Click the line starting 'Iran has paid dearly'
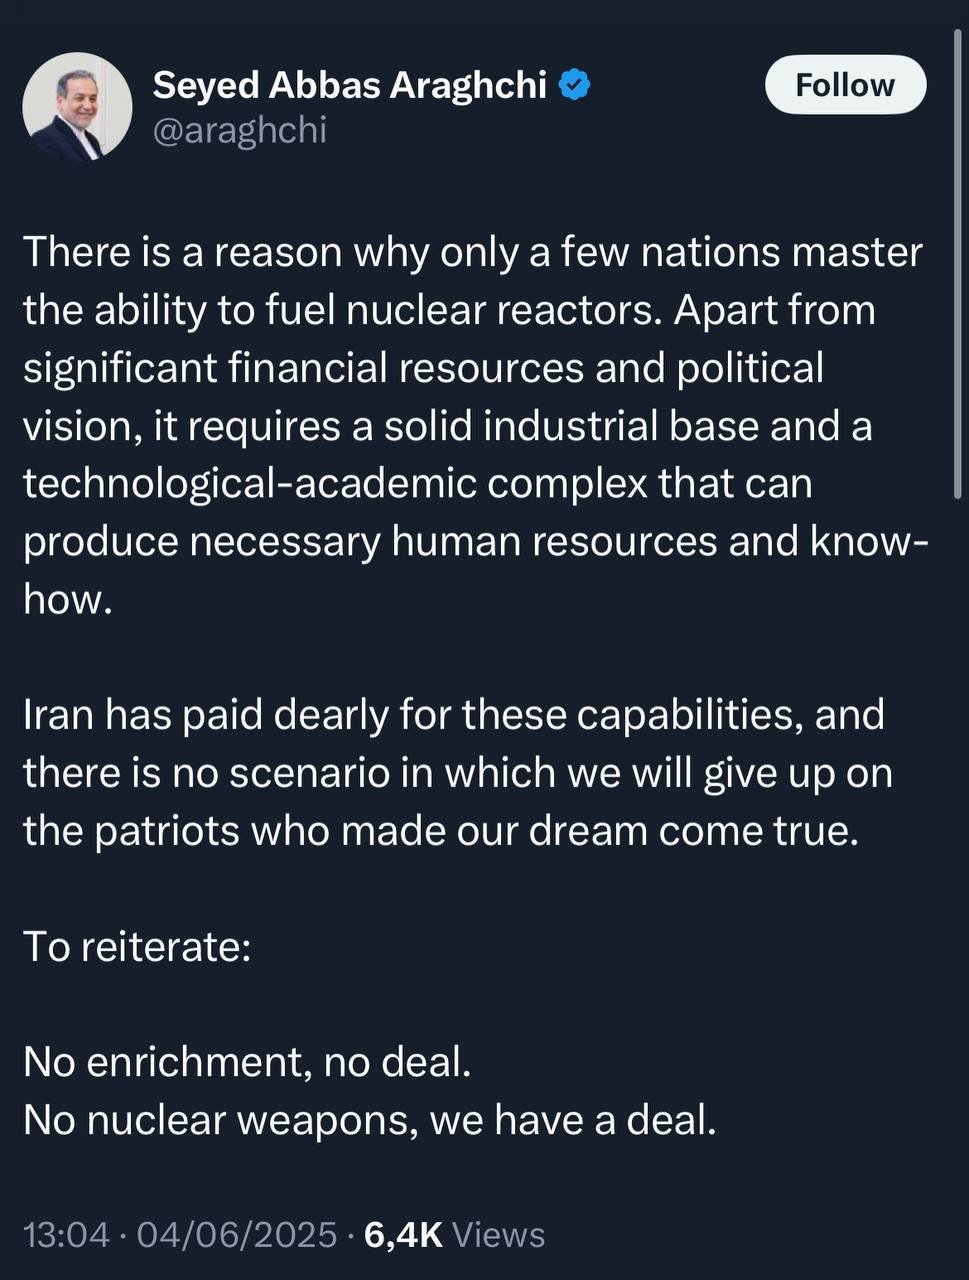 tap(453, 715)
